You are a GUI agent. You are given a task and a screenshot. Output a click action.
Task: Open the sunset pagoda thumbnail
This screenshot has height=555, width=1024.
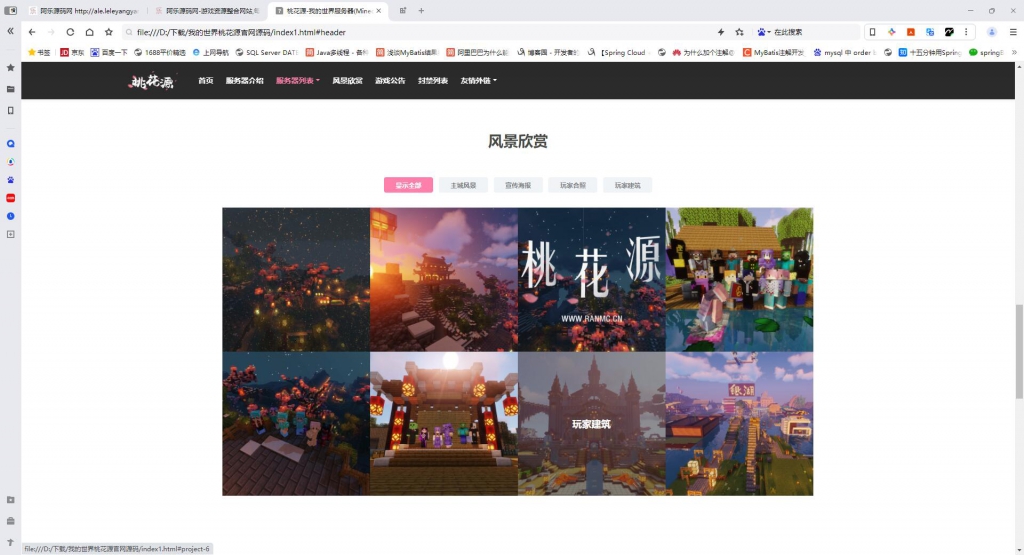pyautogui.click(x=444, y=279)
